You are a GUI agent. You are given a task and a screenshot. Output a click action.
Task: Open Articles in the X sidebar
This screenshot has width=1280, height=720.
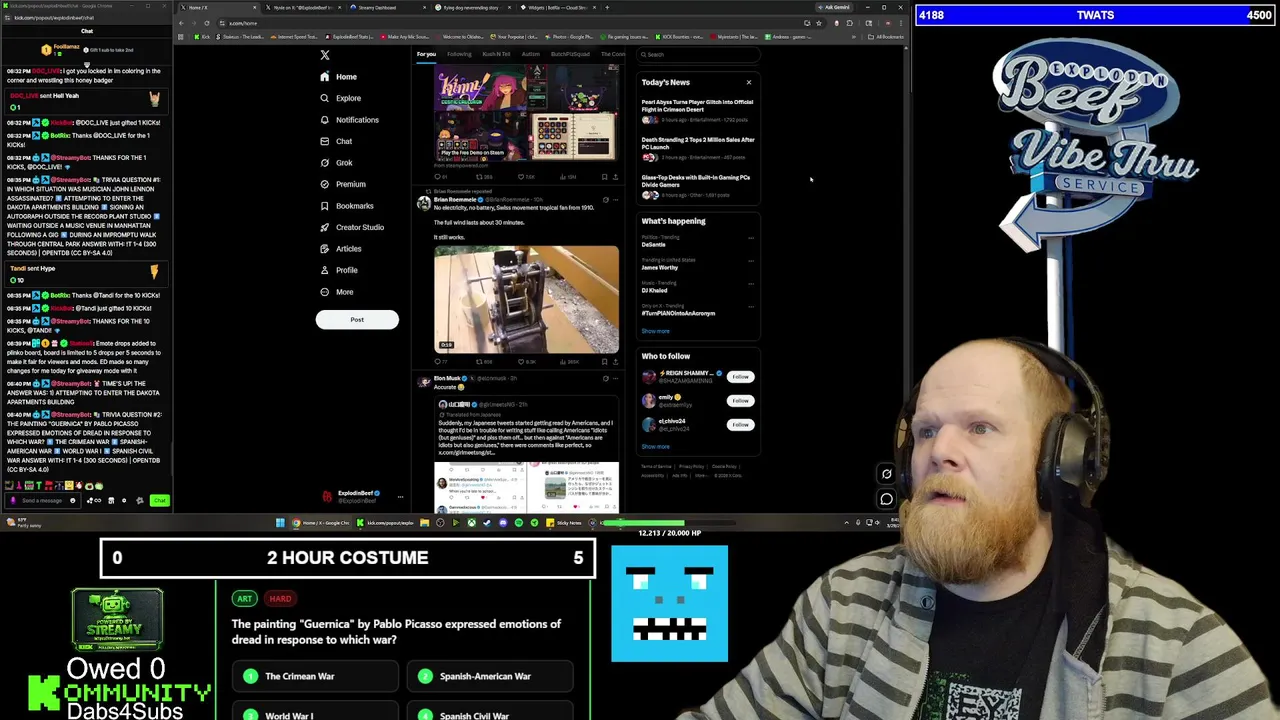[x=341, y=249]
